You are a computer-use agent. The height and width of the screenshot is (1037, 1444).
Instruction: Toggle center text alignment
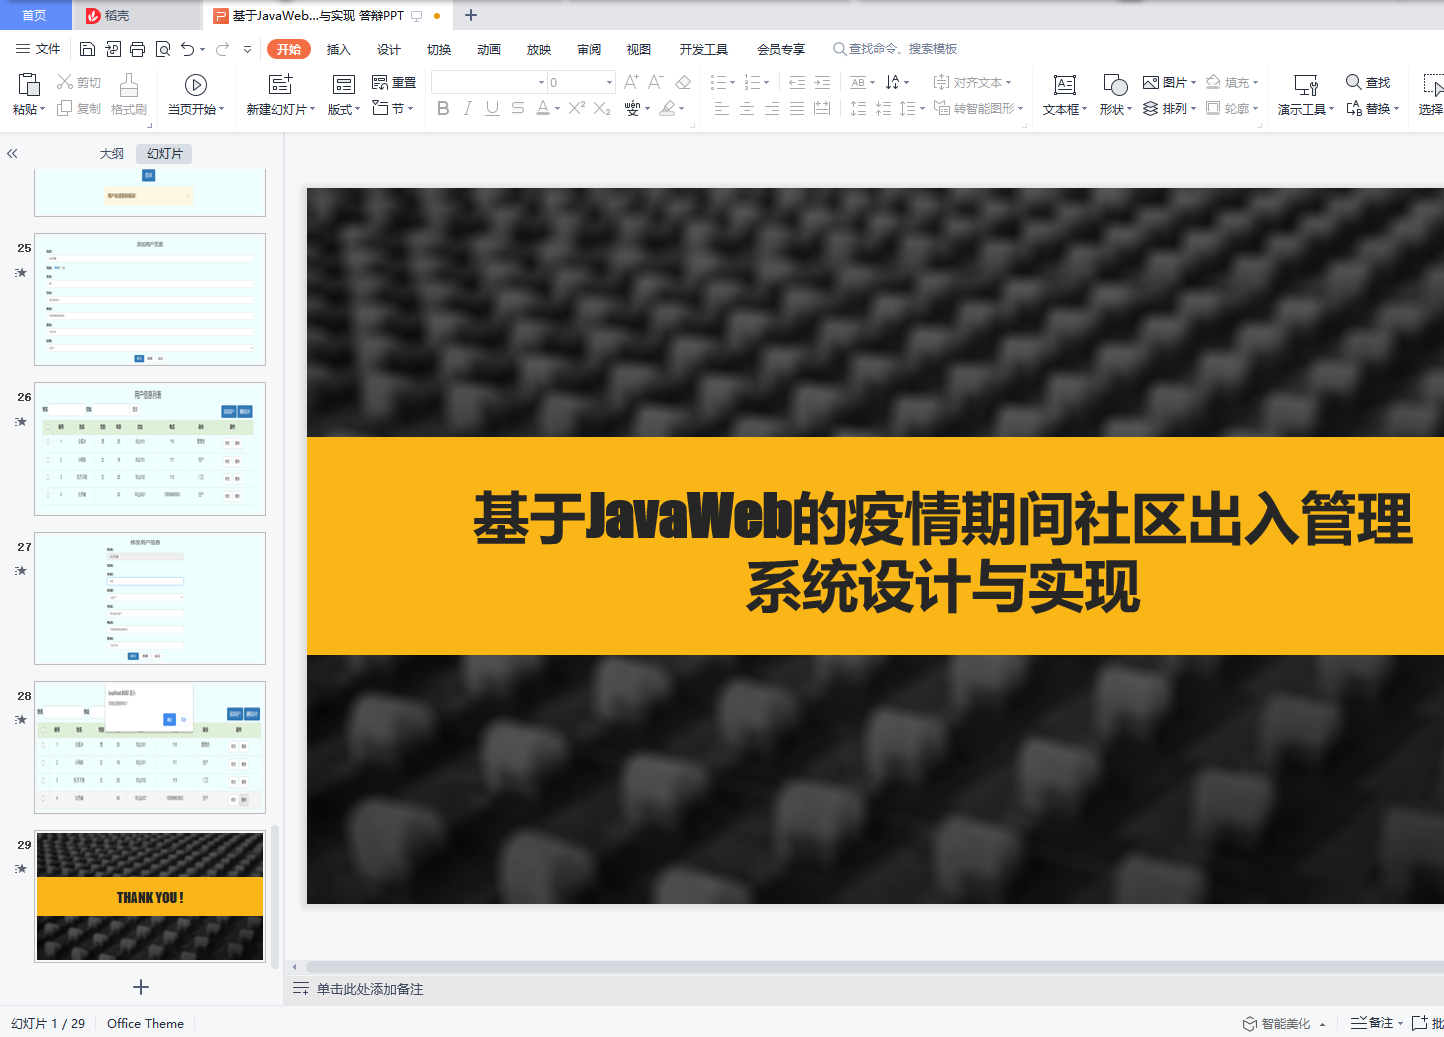tap(747, 108)
